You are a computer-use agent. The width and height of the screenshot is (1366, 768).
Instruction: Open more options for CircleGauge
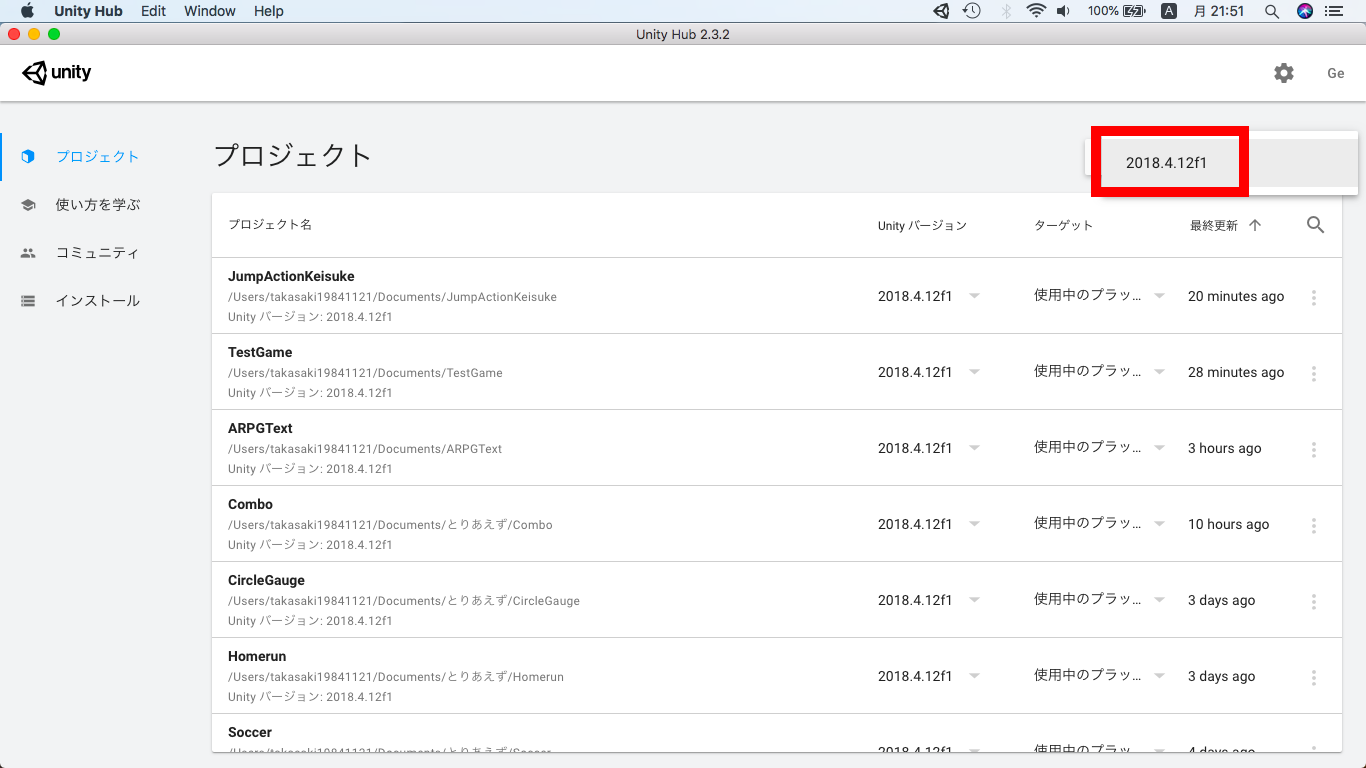pyautogui.click(x=1314, y=601)
